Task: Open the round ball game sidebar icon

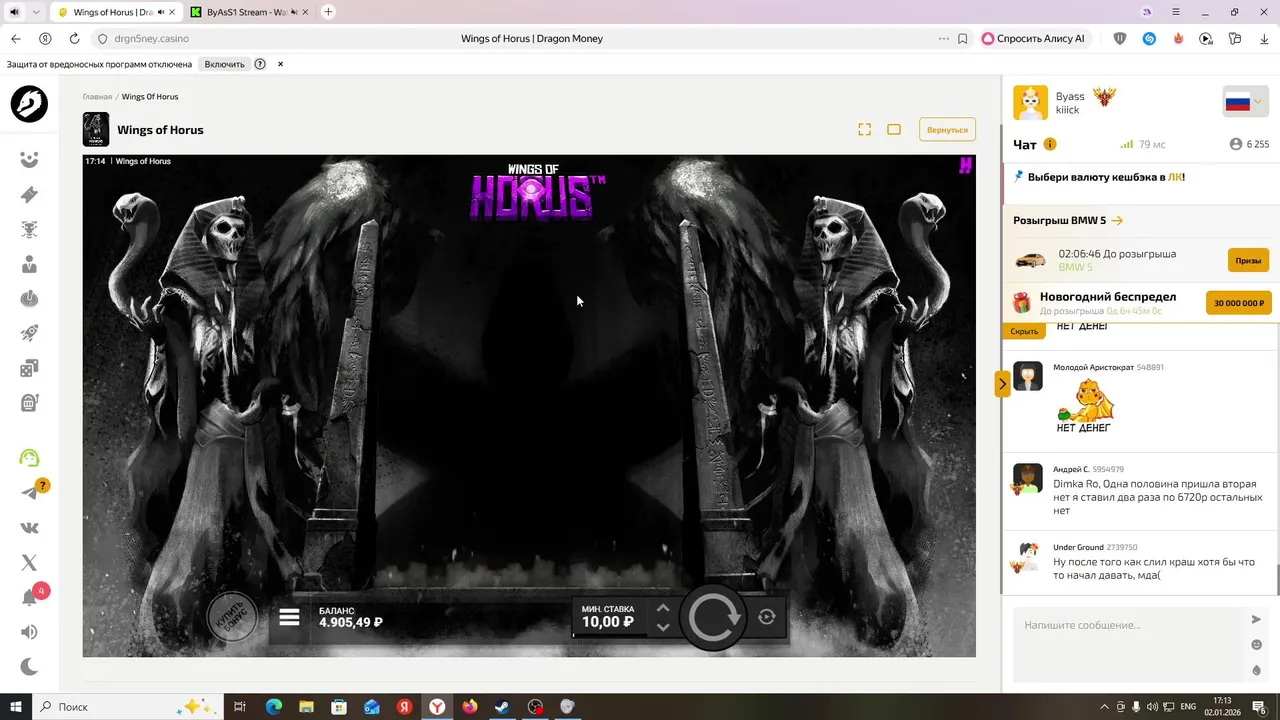Action: [29, 299]
